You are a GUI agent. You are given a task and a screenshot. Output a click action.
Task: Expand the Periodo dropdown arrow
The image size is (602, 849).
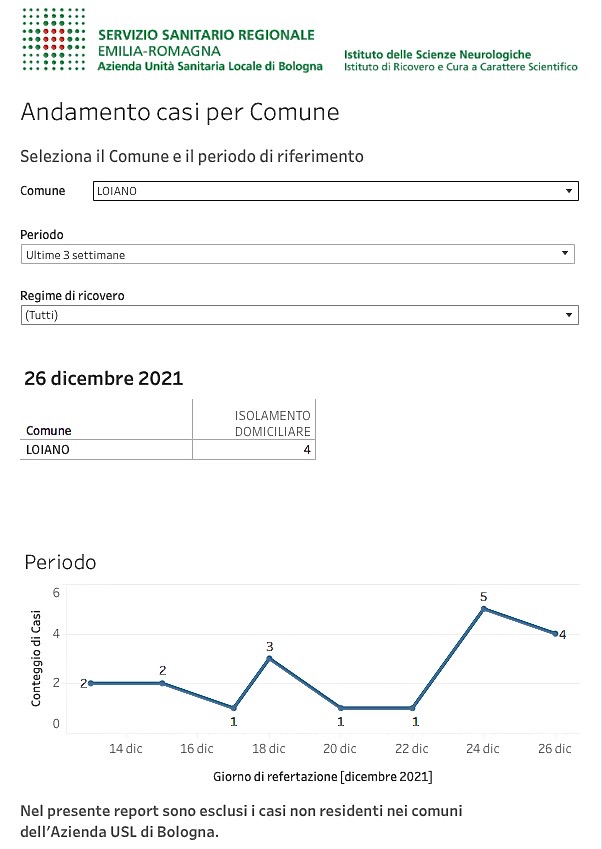point(565,253)
